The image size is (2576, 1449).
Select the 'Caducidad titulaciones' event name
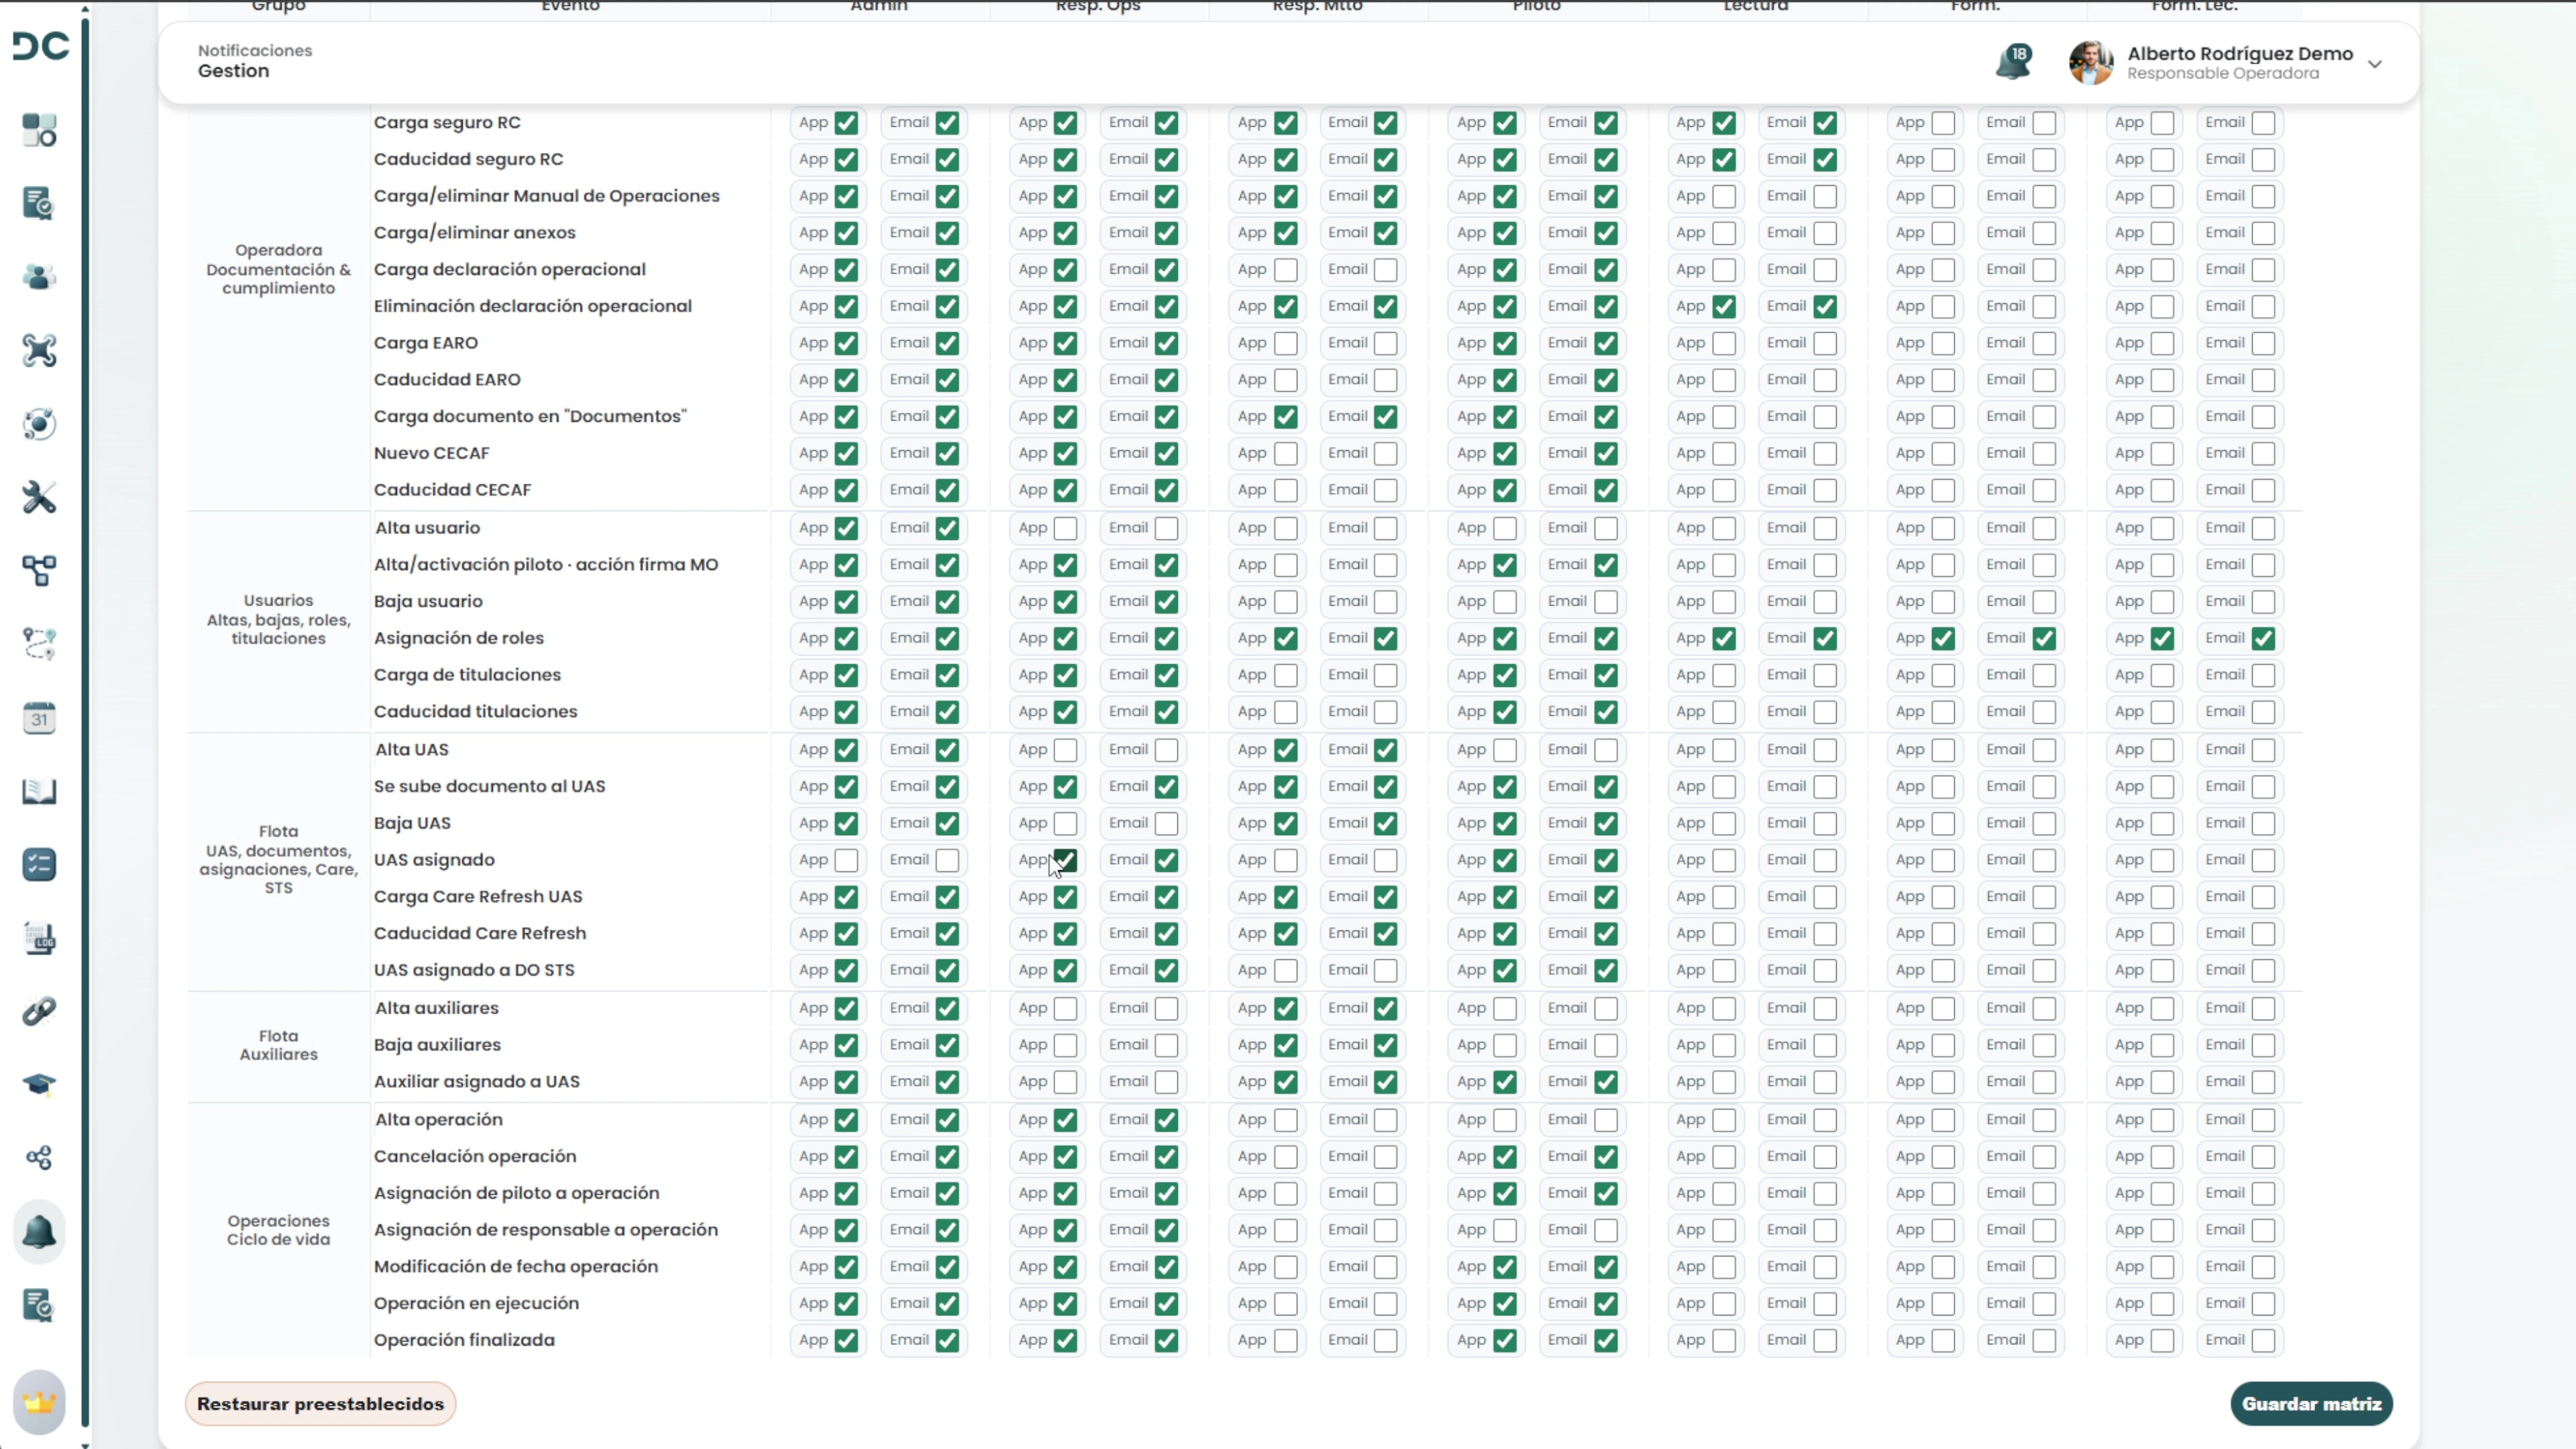click(x=475, y=712)
